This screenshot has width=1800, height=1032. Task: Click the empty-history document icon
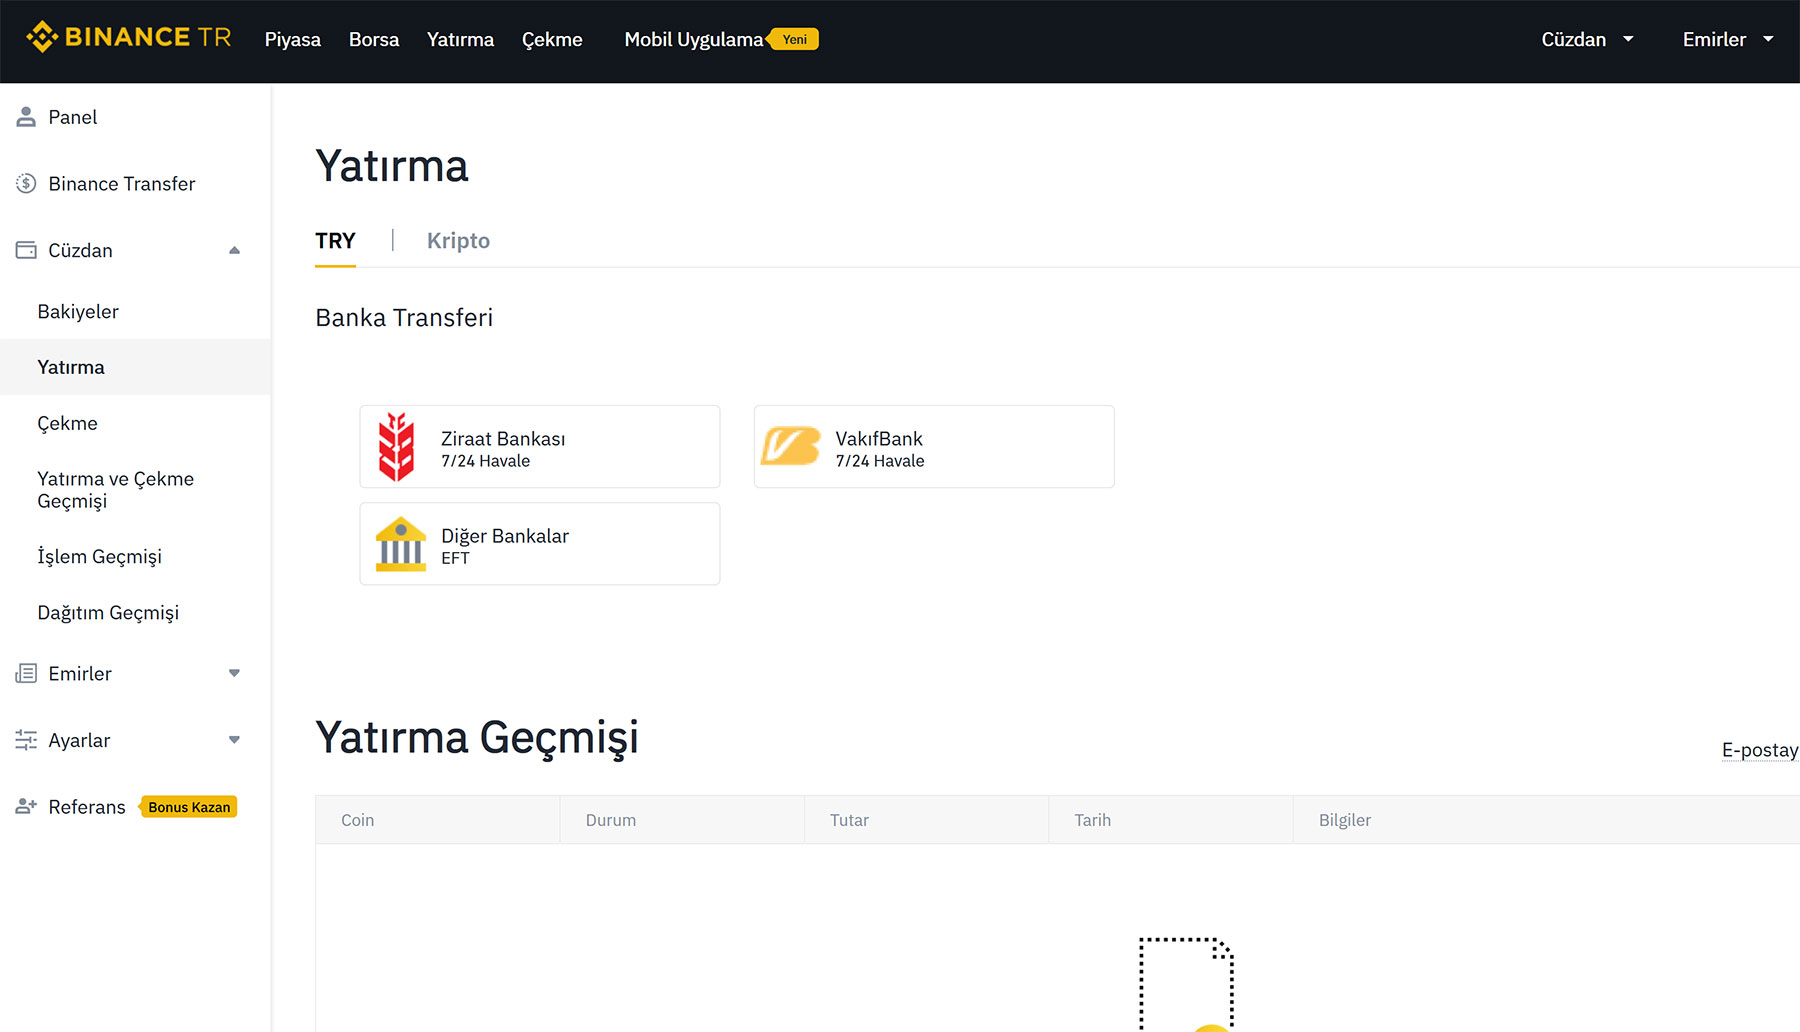1187,984
